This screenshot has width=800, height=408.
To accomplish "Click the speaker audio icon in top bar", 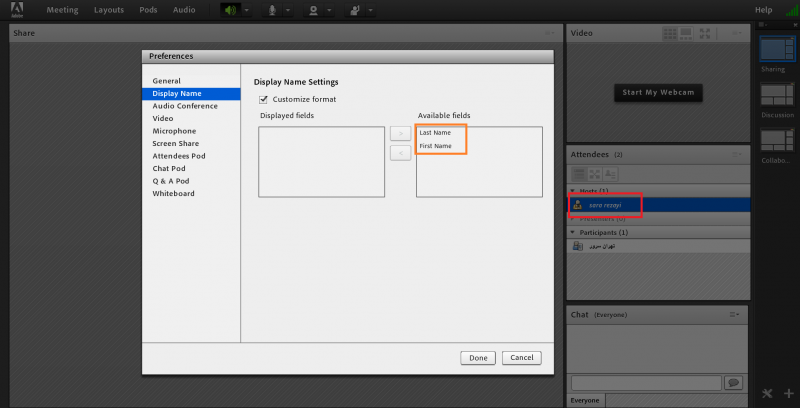I will pyautogui.click(x=231, y=10).
